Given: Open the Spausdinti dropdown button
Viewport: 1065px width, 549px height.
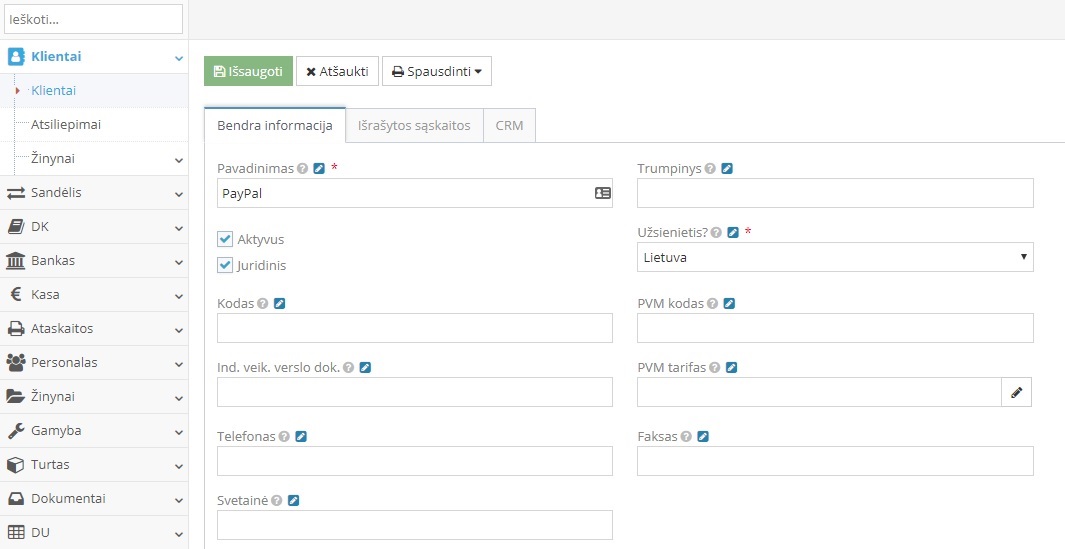Looking at the screenshot, I should click(x=436, y=72).
